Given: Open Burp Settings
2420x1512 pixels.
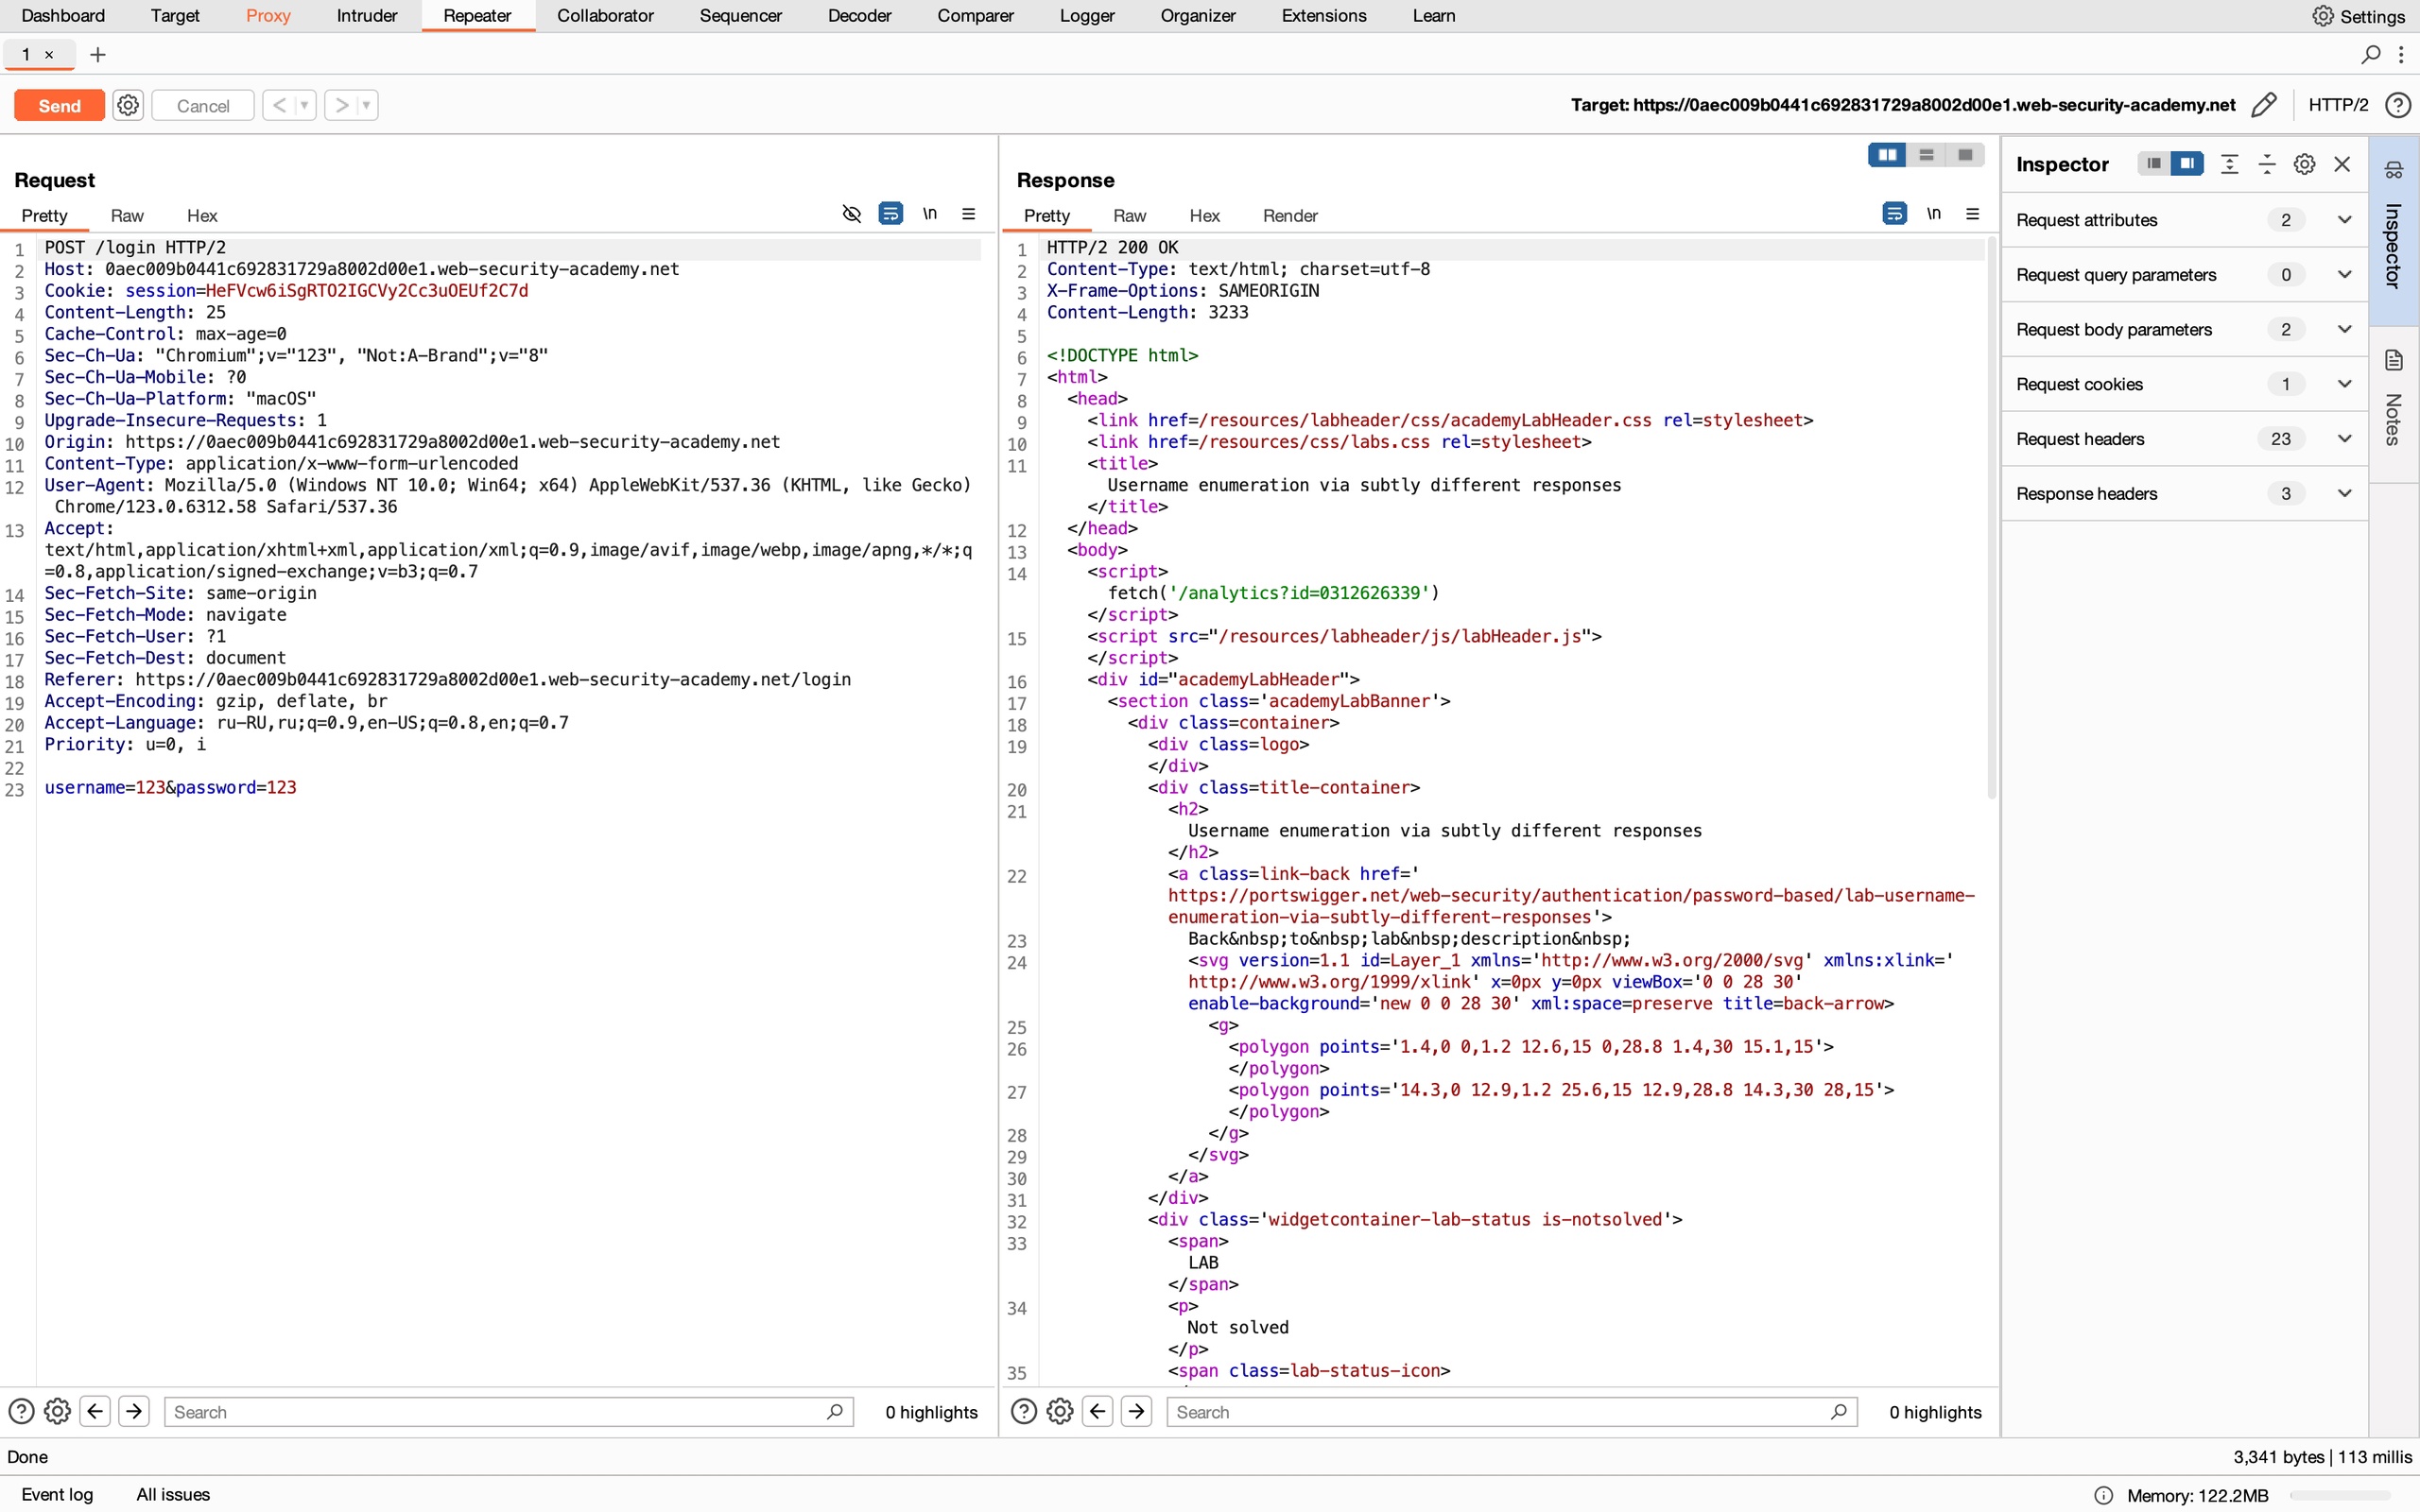Looking at the screenshot, I should [2358, 16].
